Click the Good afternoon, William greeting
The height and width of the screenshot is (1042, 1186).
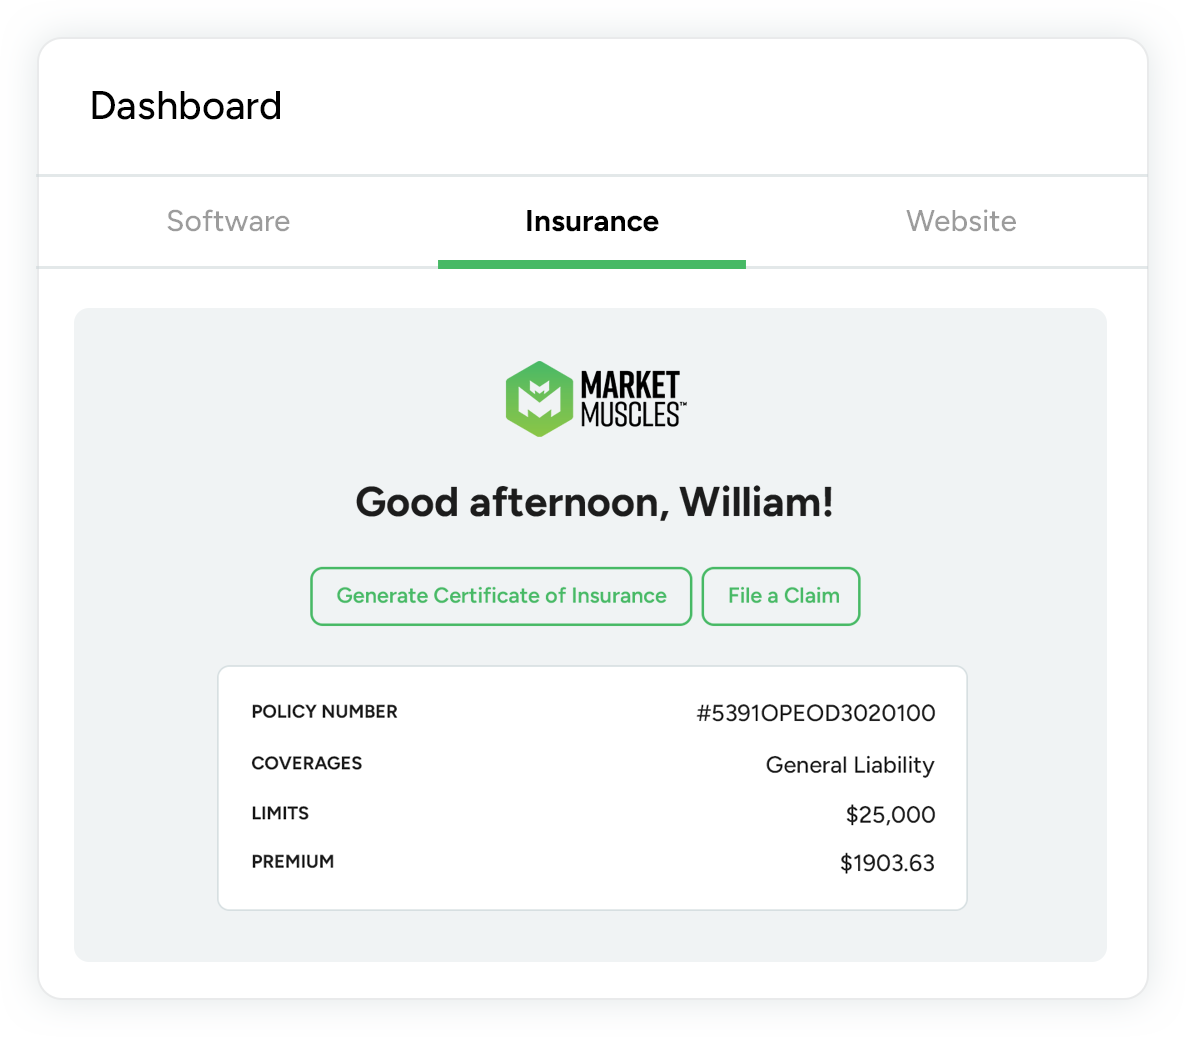point(594,502)
